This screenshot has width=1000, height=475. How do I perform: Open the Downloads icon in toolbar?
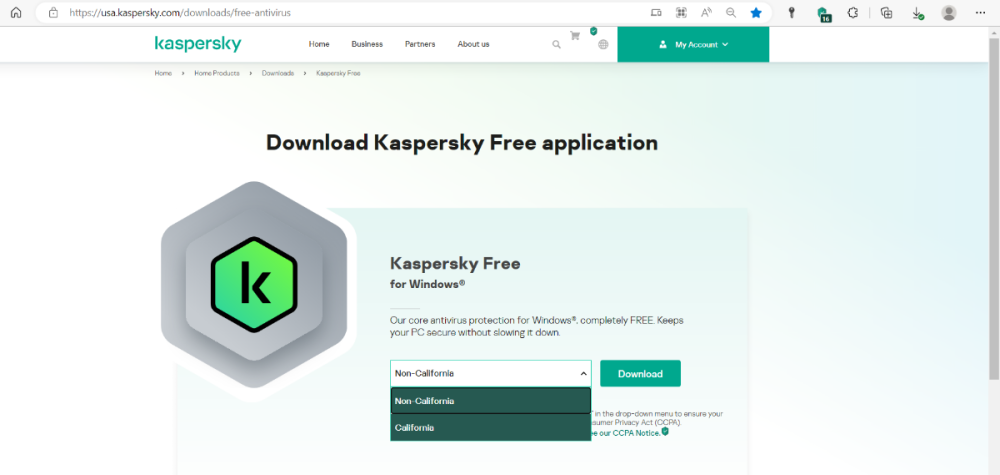tap(918, 13)
